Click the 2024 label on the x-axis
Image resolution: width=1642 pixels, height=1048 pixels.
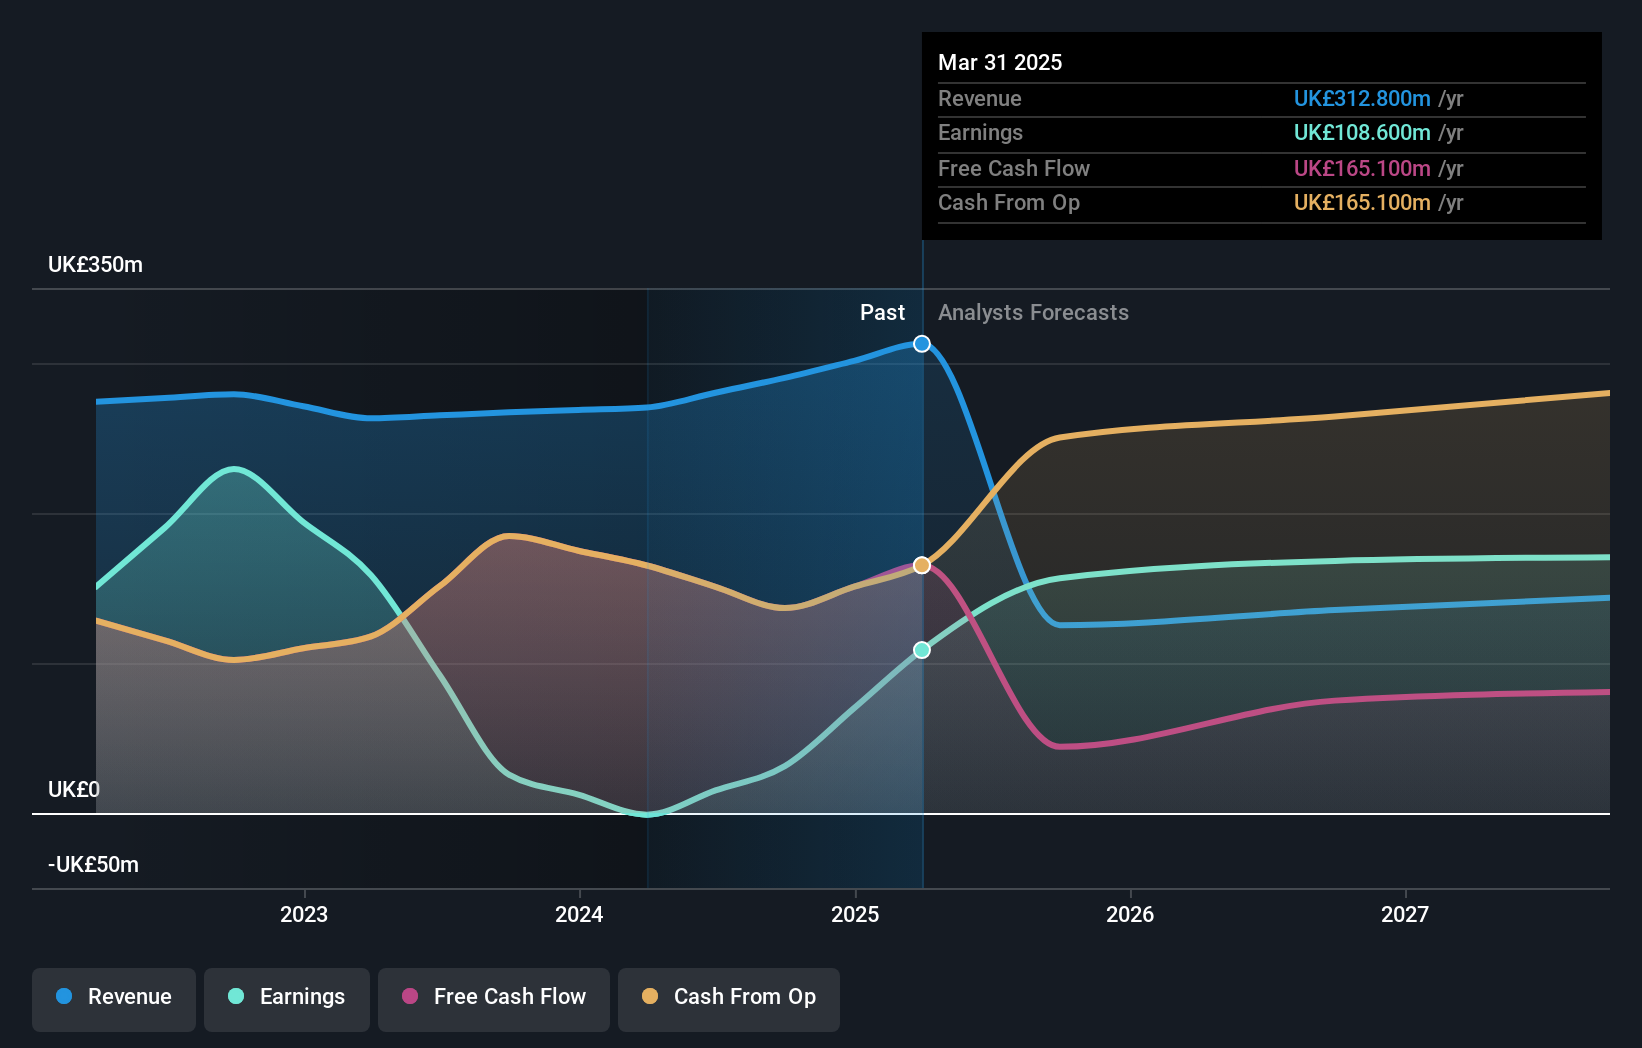579,914
